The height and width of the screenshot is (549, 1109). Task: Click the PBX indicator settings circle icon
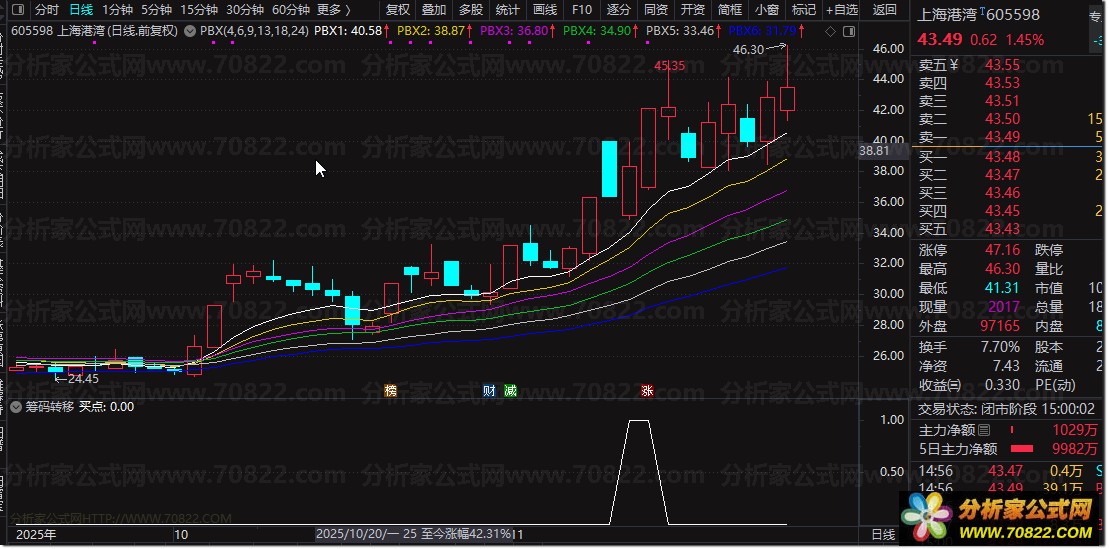[191, 31]
